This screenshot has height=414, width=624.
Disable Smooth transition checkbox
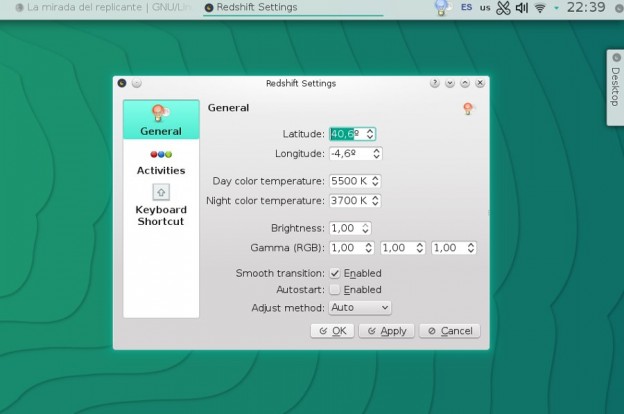click(x=335, y=273)
